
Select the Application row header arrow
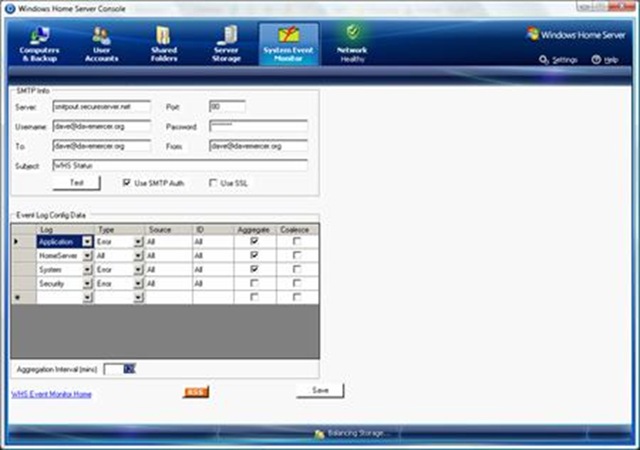(x=24, y=242)
